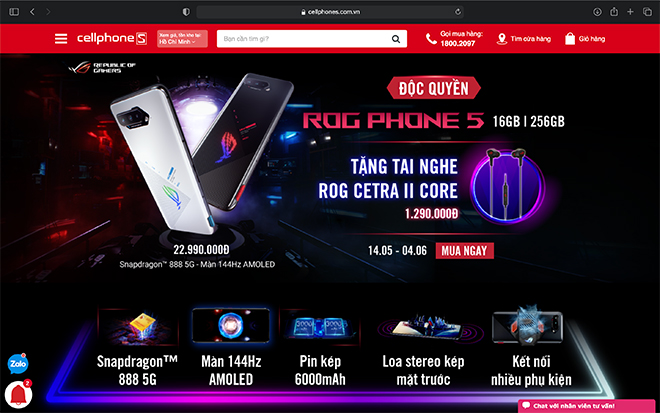Click the privacy shield icon

(x=186, y=12)
